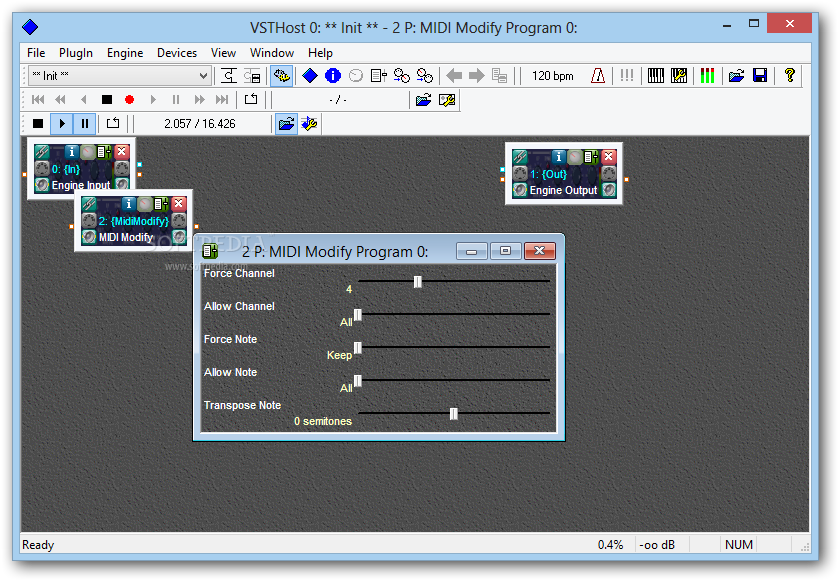839x581 pixels.
Task: Click skip-to-end in the recorder row
Action: 222,100
